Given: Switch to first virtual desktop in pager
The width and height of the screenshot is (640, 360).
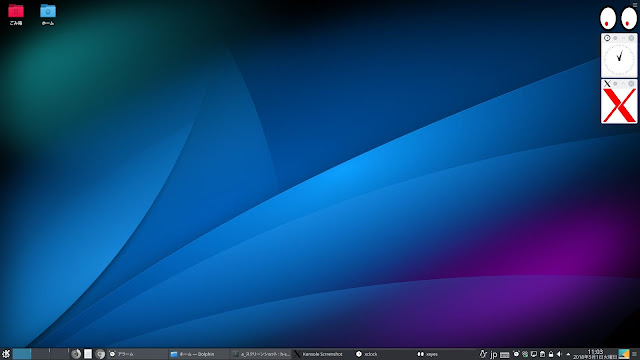Looking at the screenshot, I should pyautogui.click(x=22, y=354).
